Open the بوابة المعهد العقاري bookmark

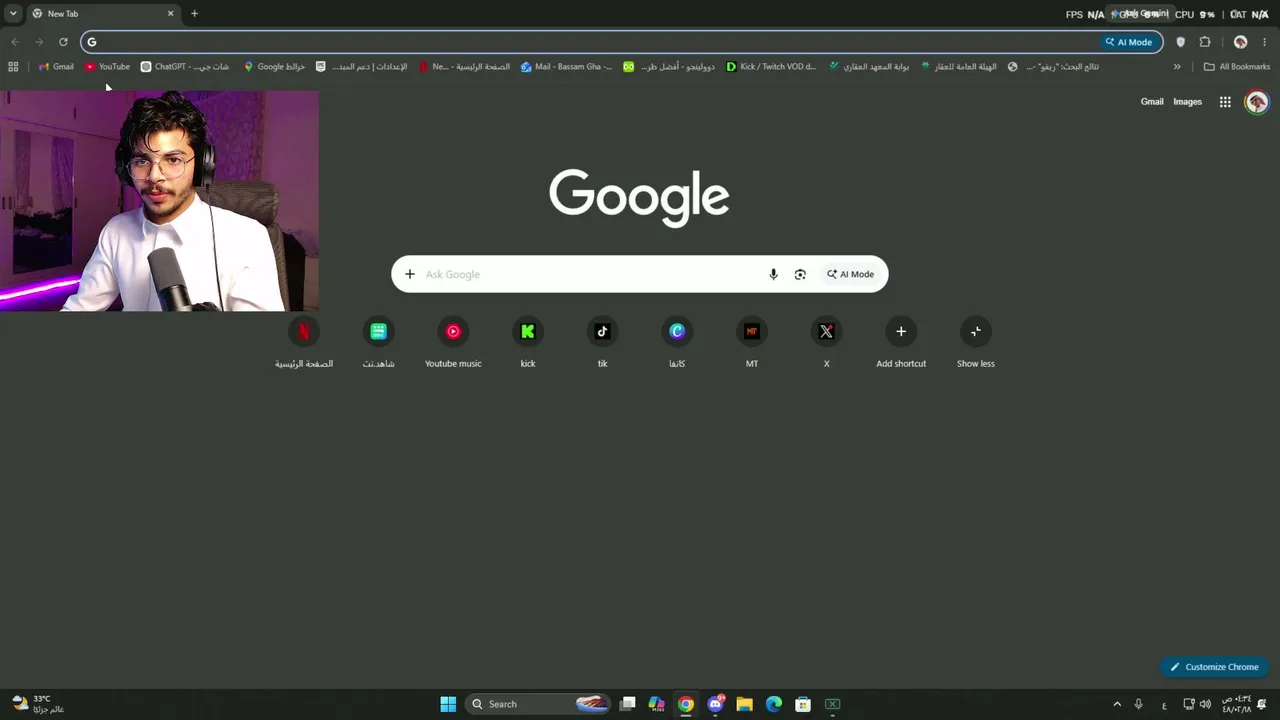pyautogui.click(x=869, y=67)
